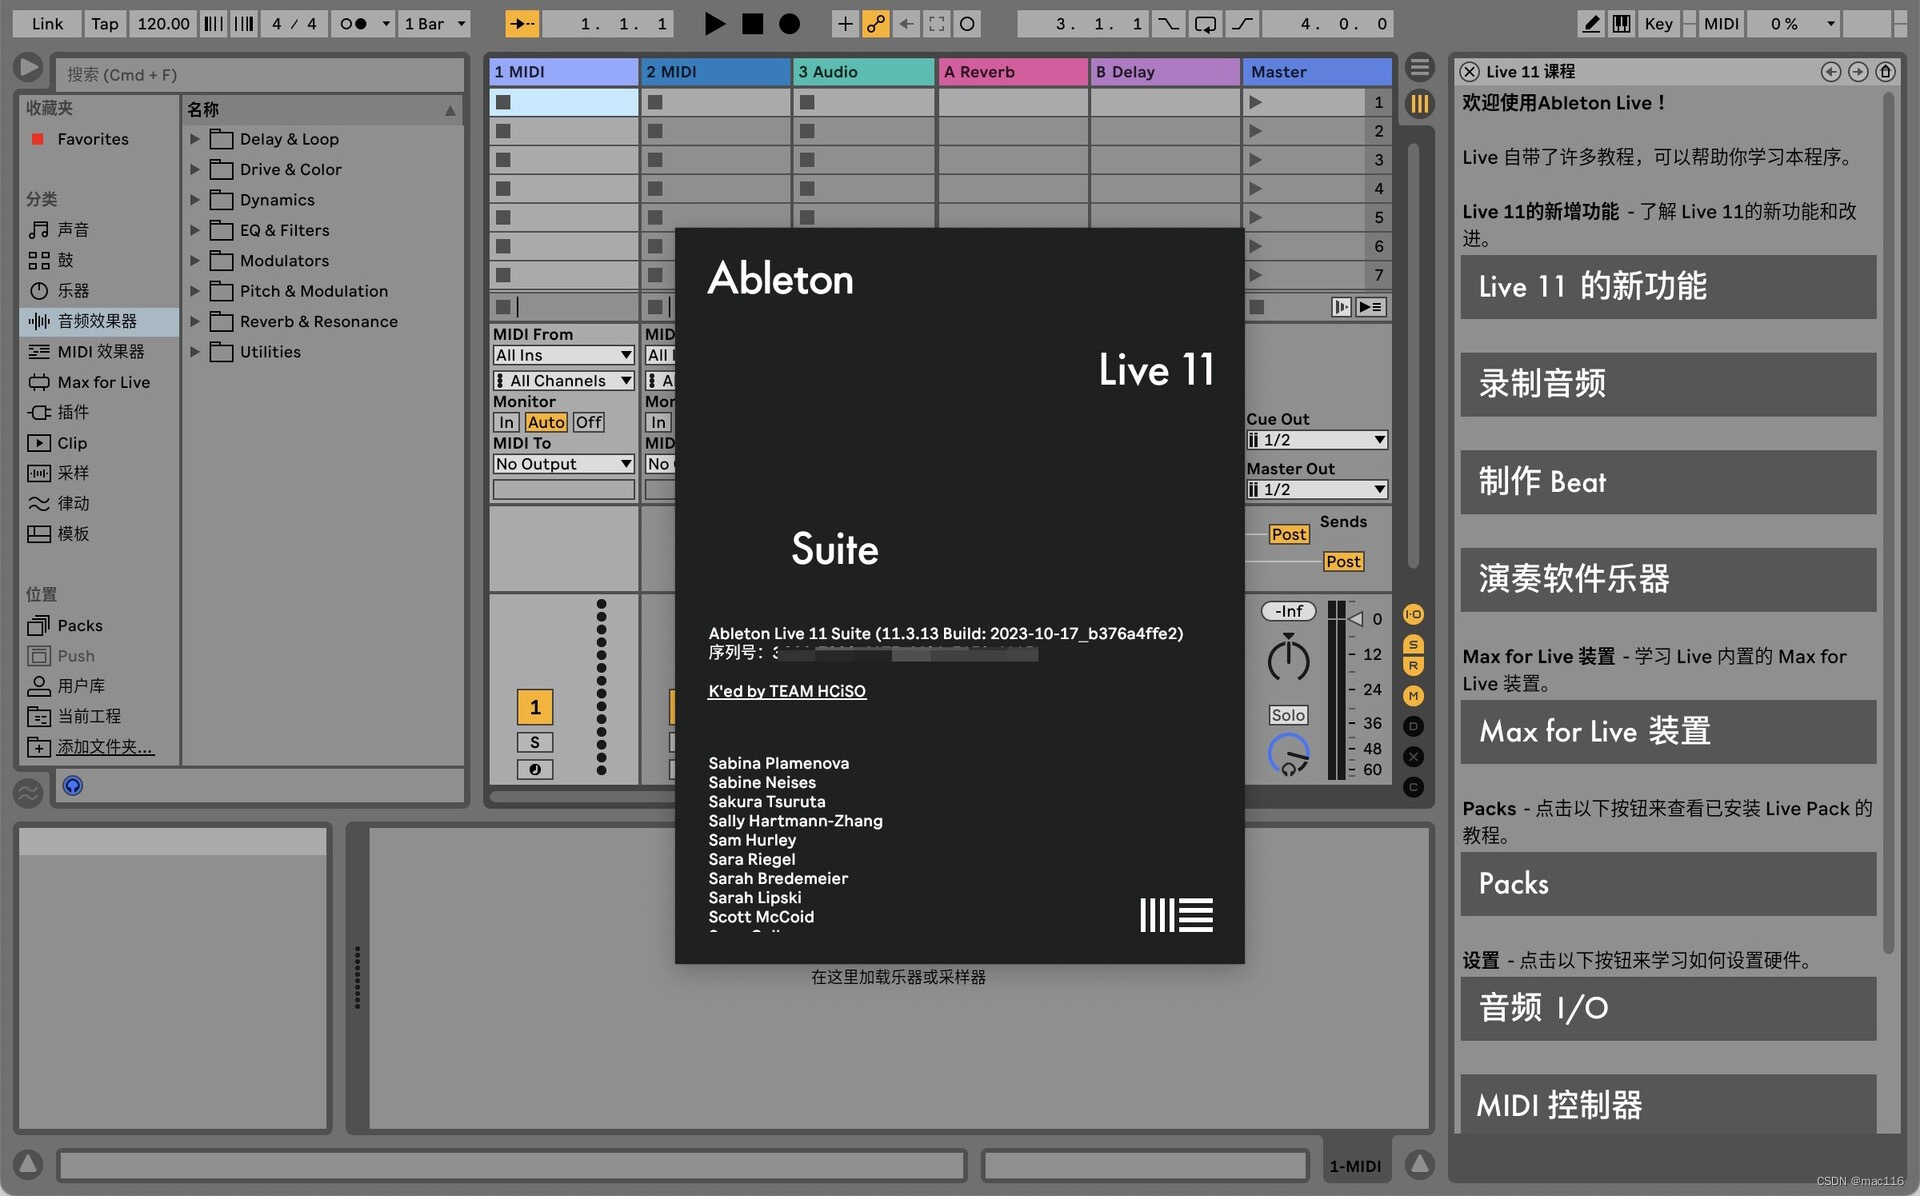Click the Session Record circle button

point(966,23)
